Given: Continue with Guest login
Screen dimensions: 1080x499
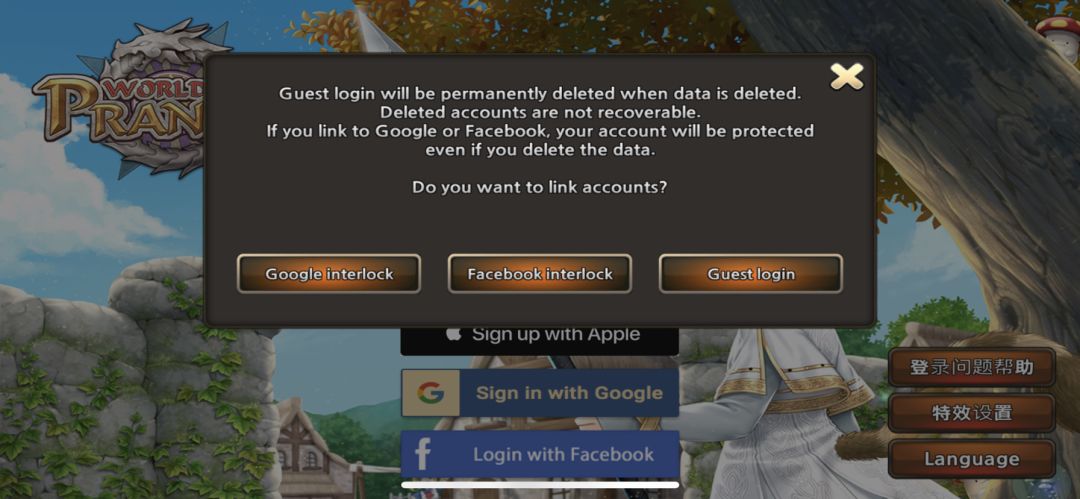Looking at the screenshot, I should [x=751, y=274].
